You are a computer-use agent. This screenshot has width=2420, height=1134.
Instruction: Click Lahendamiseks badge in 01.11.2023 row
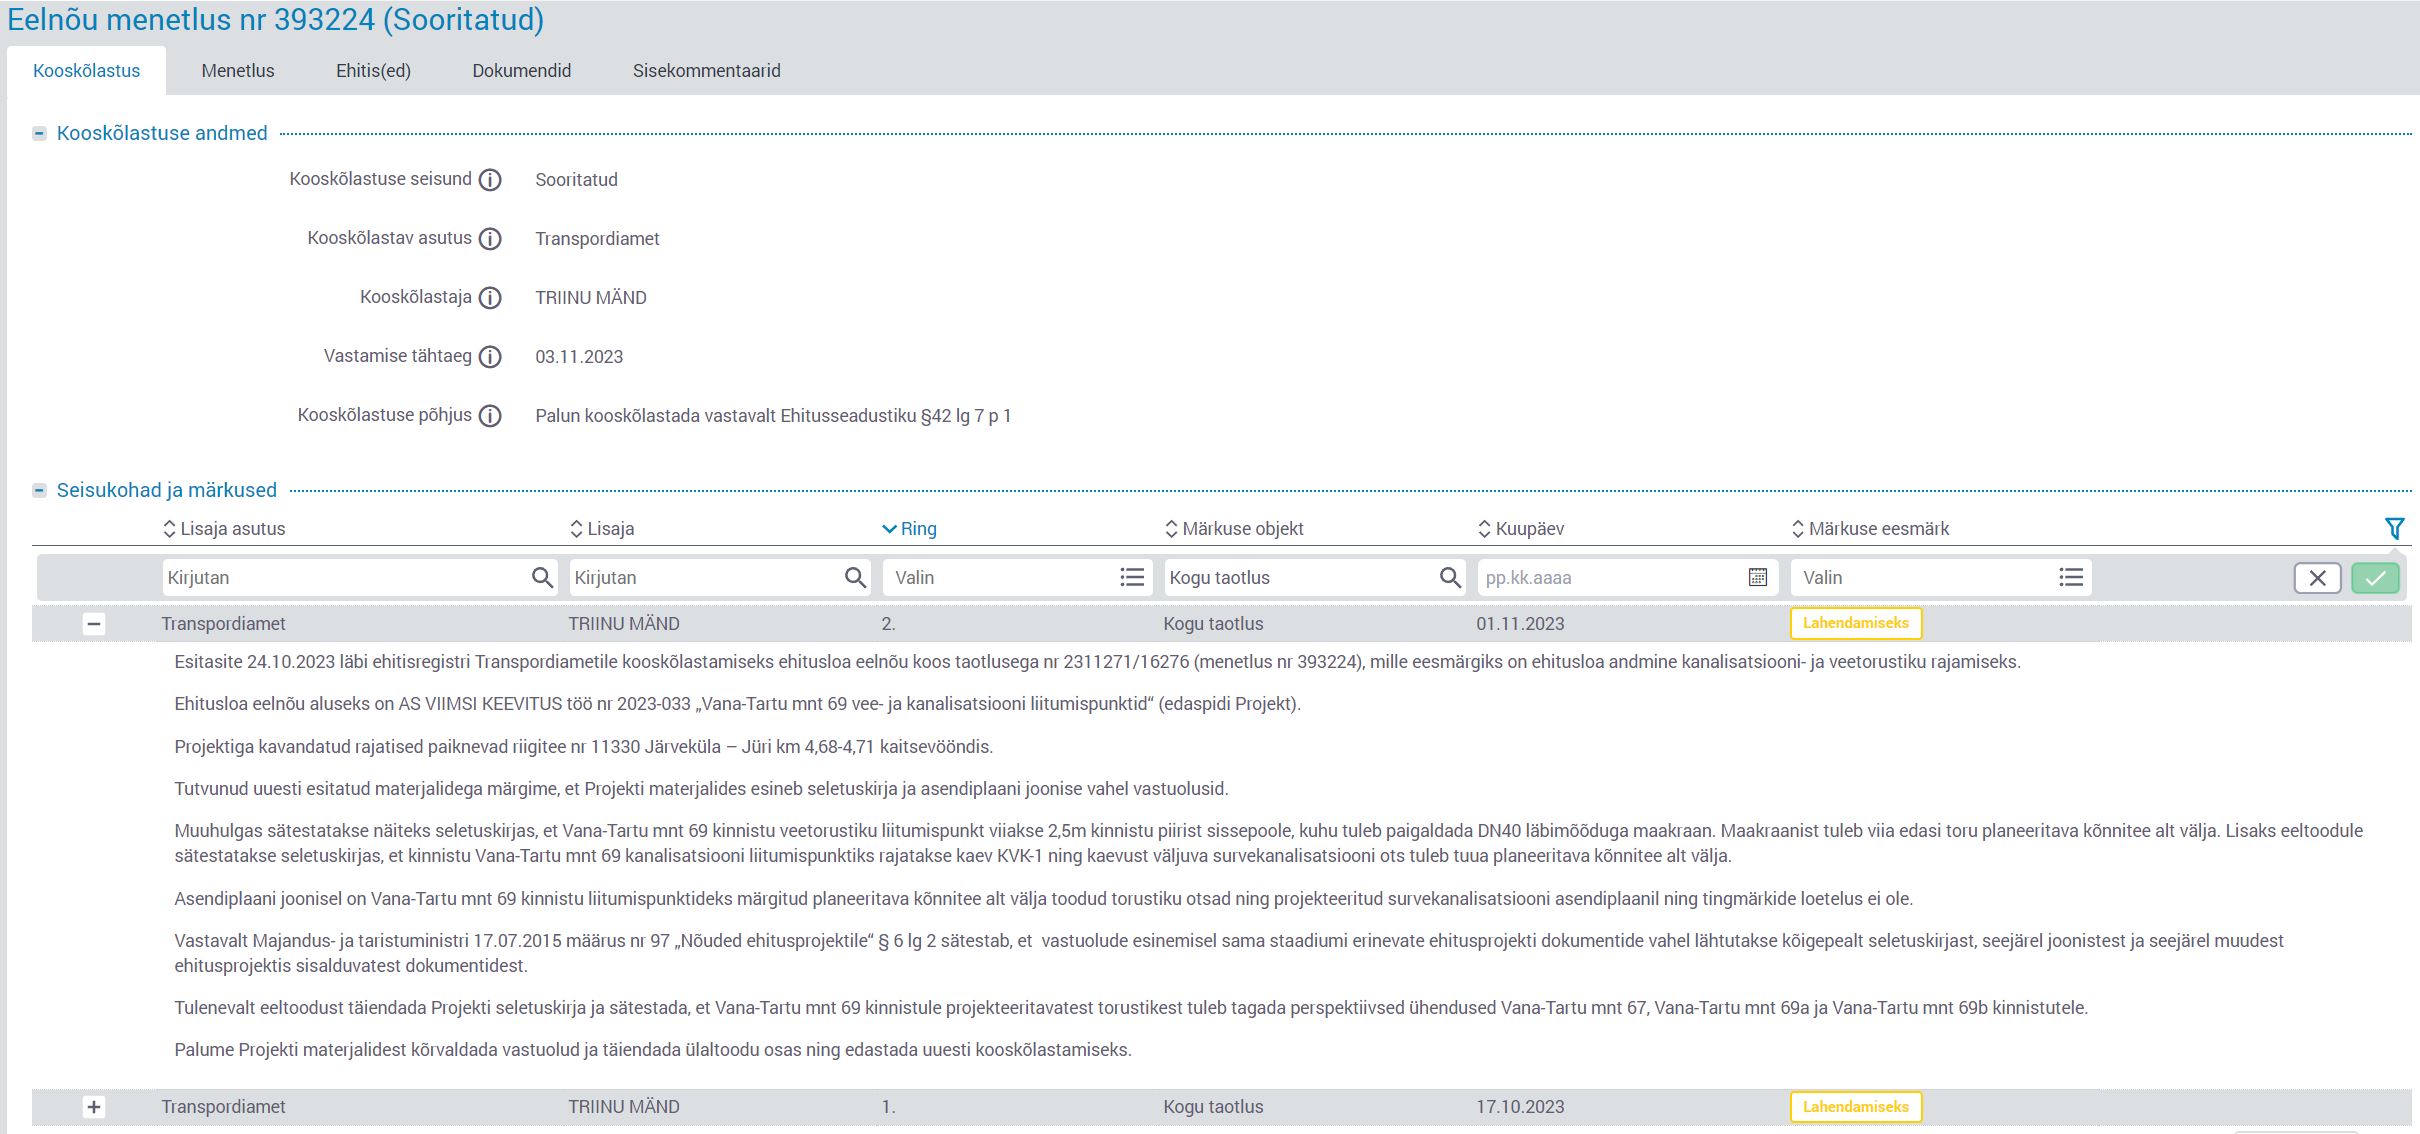[1856, 624]
